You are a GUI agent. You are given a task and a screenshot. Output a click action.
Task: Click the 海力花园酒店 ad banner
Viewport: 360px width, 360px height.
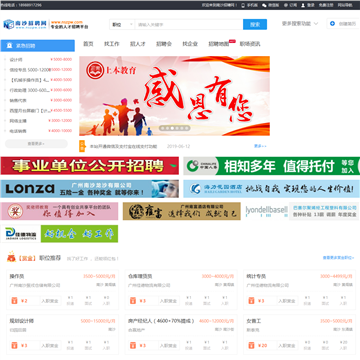coord(271,189)
